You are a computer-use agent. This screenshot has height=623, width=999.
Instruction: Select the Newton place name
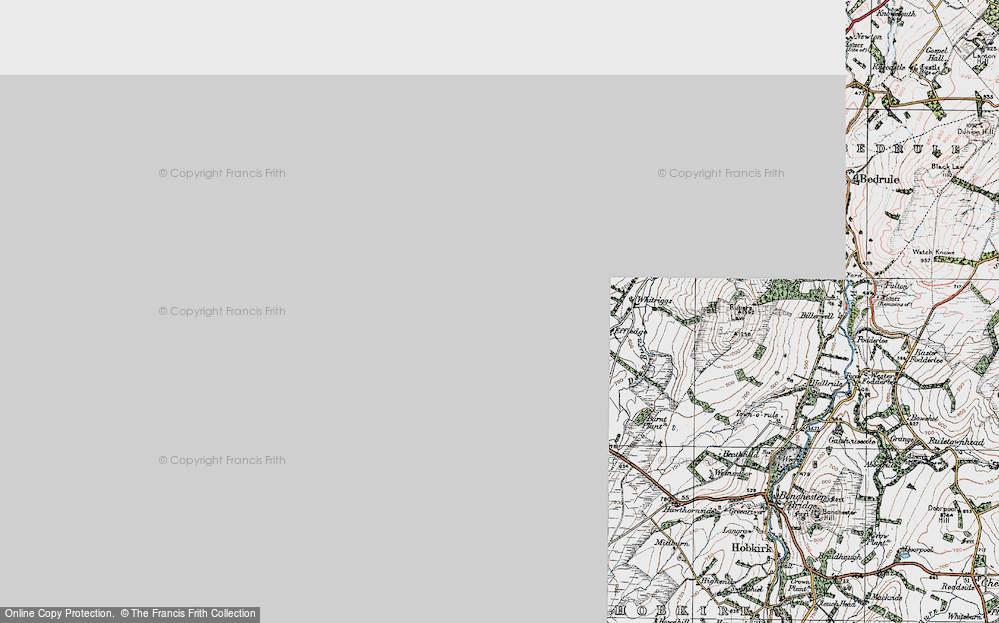coord(867,37)
